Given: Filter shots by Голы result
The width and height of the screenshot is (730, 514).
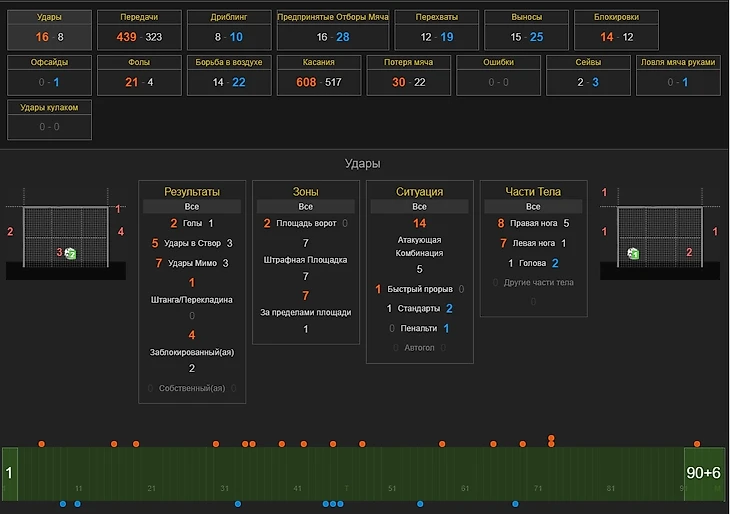Looking at the screenshot, I should pos(192,224).
